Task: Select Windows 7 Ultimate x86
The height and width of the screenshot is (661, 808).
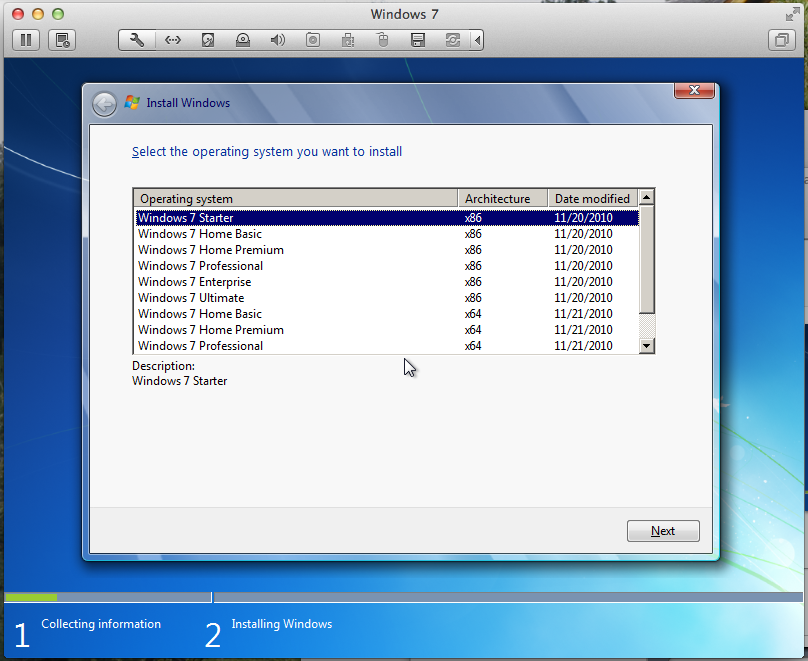Action: click(387, 298)
